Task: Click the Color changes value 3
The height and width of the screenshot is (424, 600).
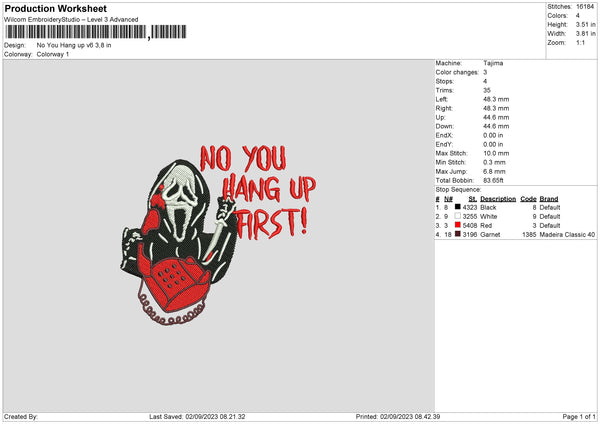Action: 485,72
